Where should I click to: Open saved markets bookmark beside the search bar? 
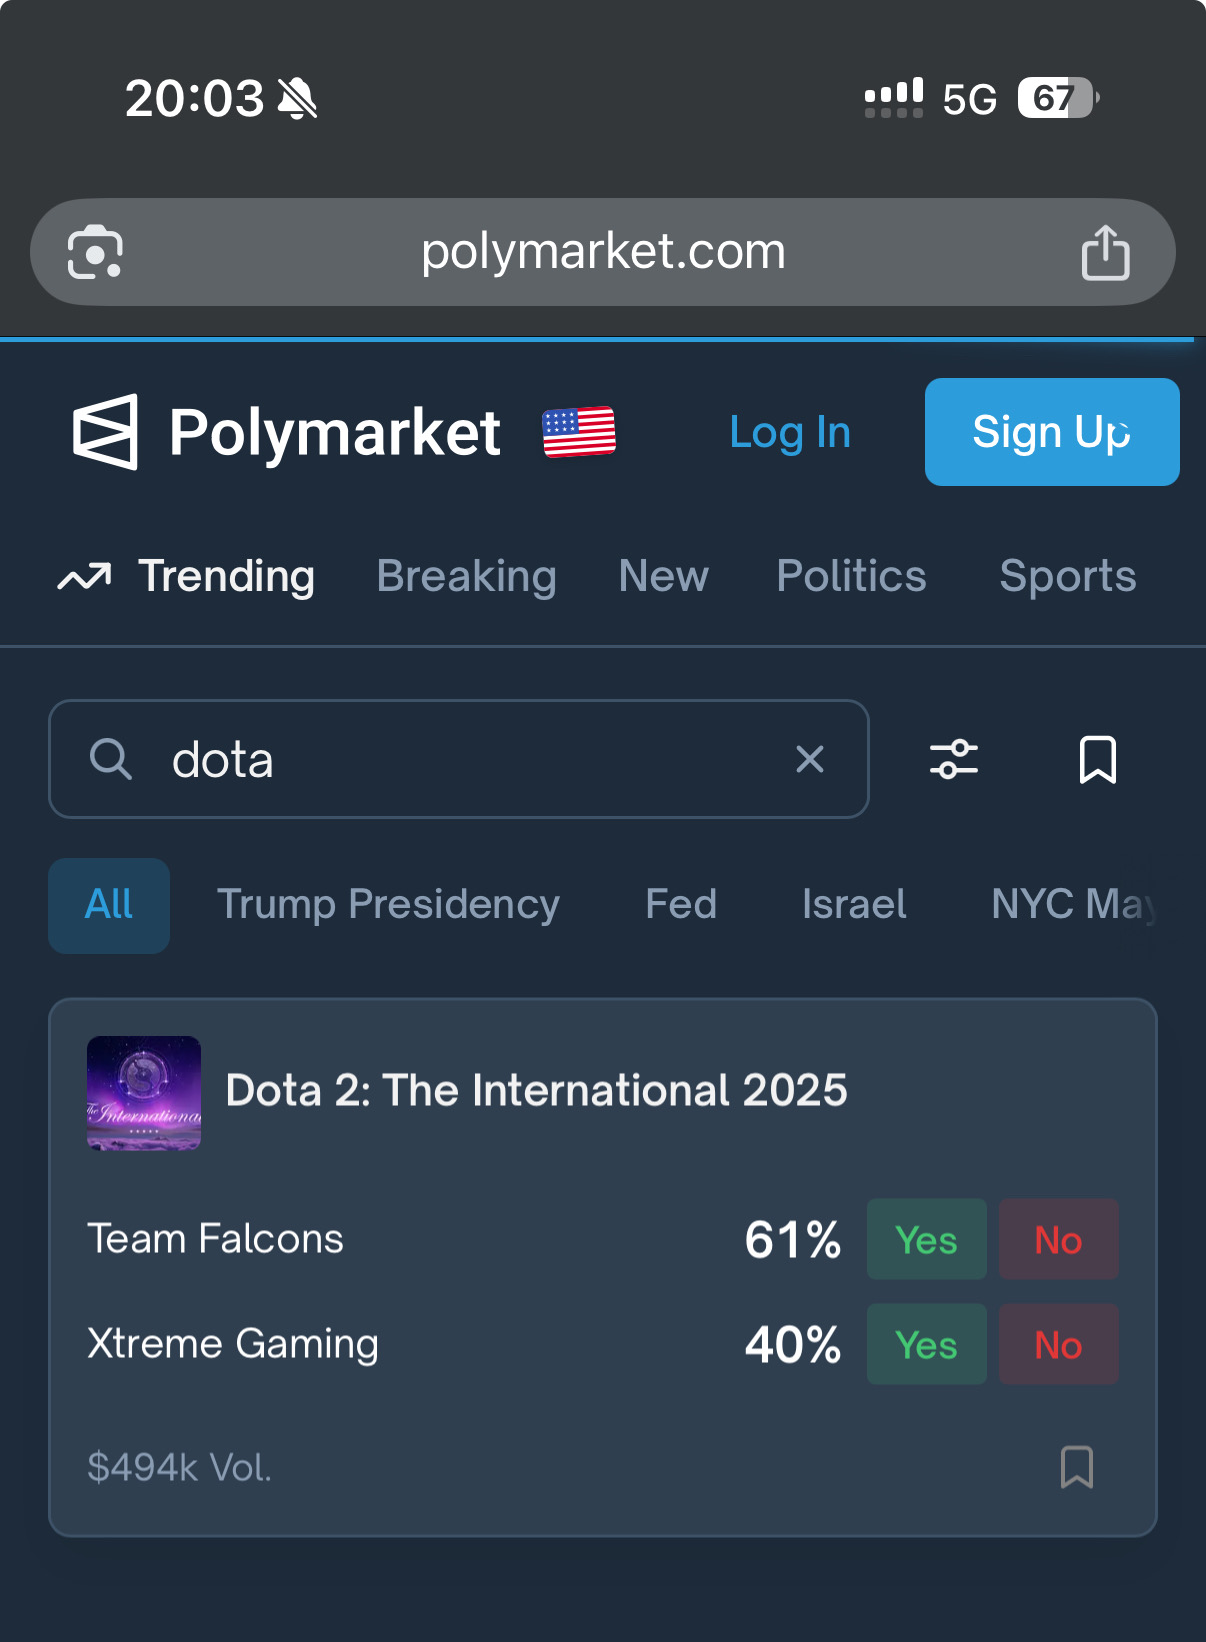point(1097,759)
